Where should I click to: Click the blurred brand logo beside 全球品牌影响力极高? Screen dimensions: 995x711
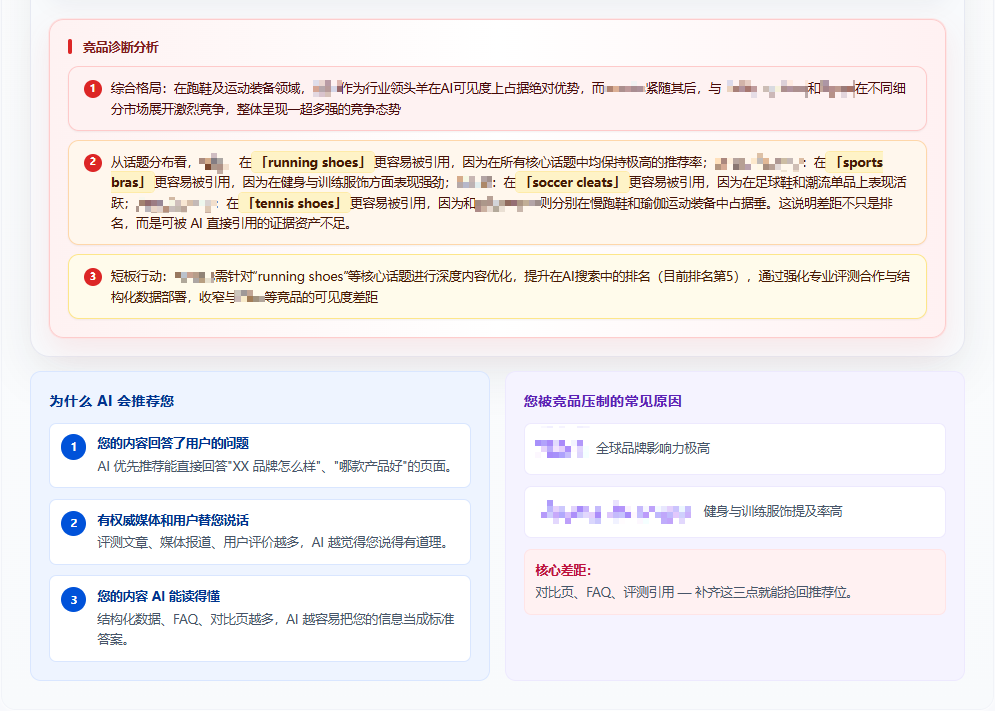[559, 448]
